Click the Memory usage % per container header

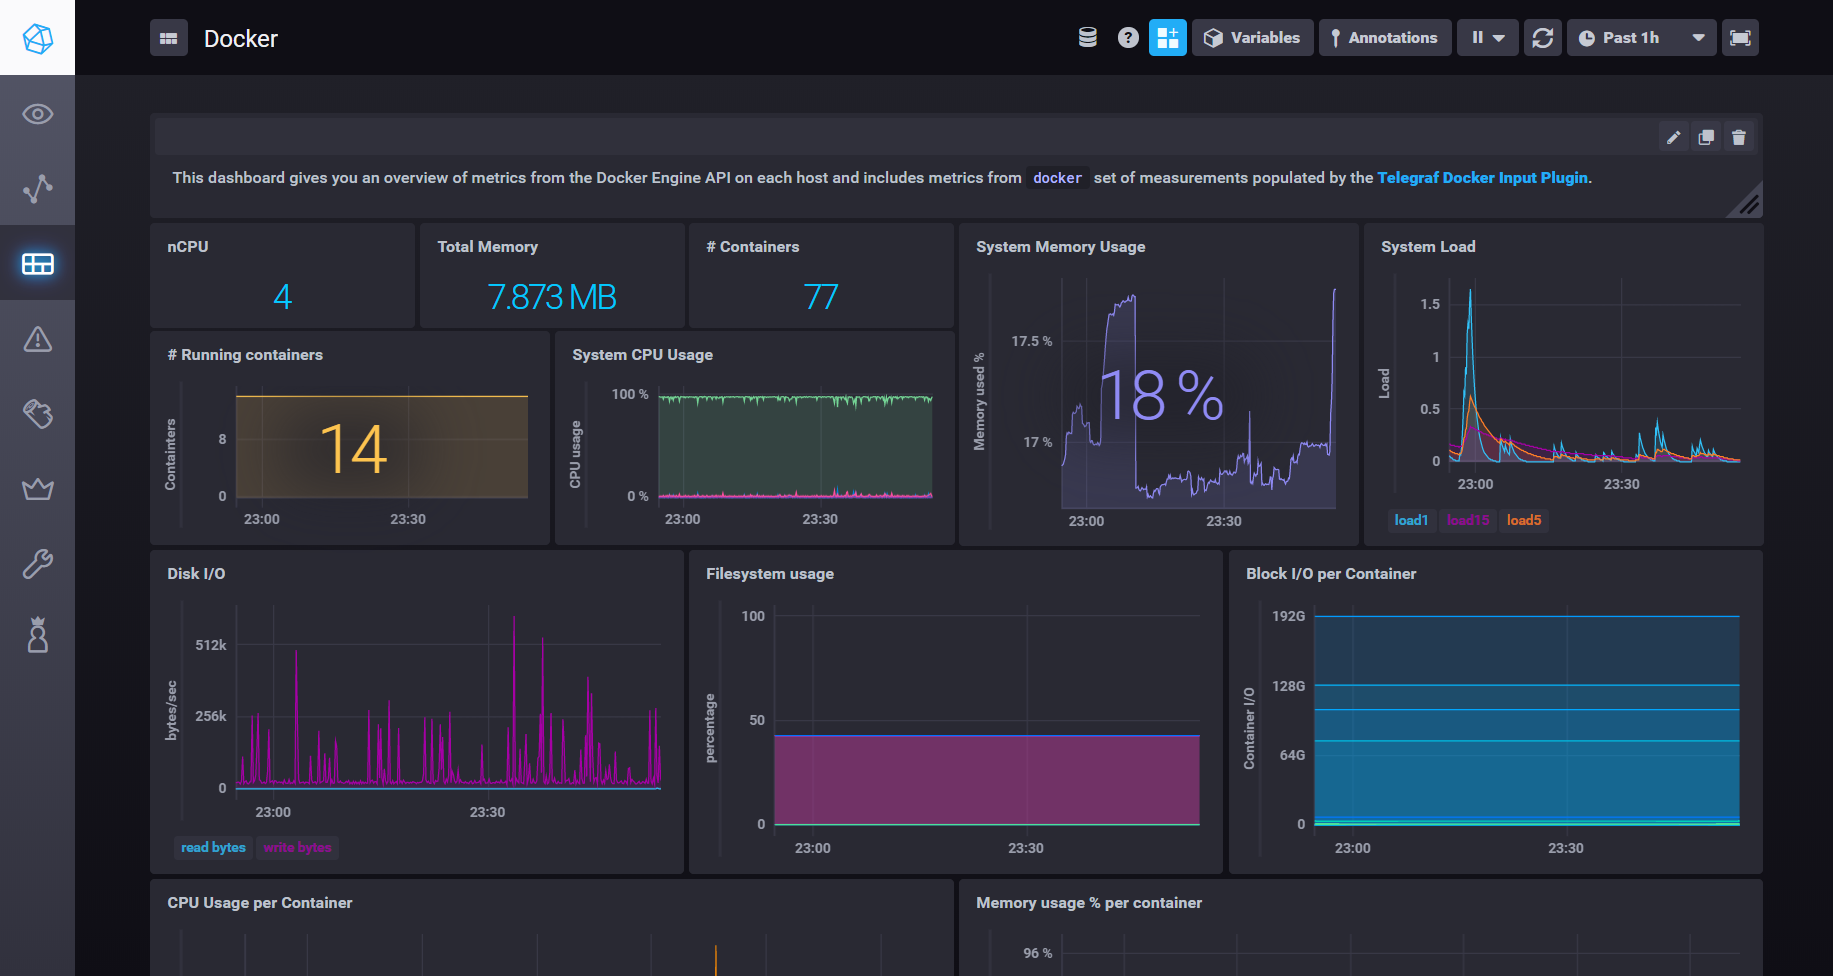1089,903
